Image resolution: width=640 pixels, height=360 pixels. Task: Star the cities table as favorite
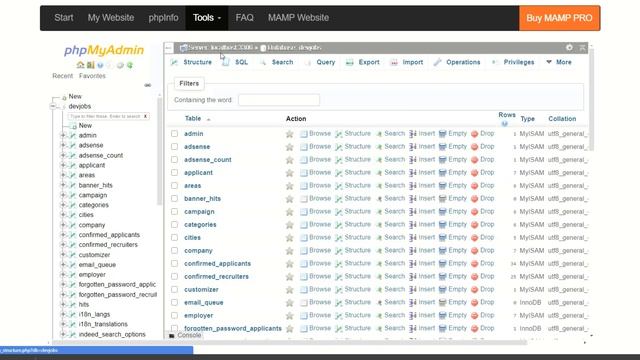click(x=289, y=238)
